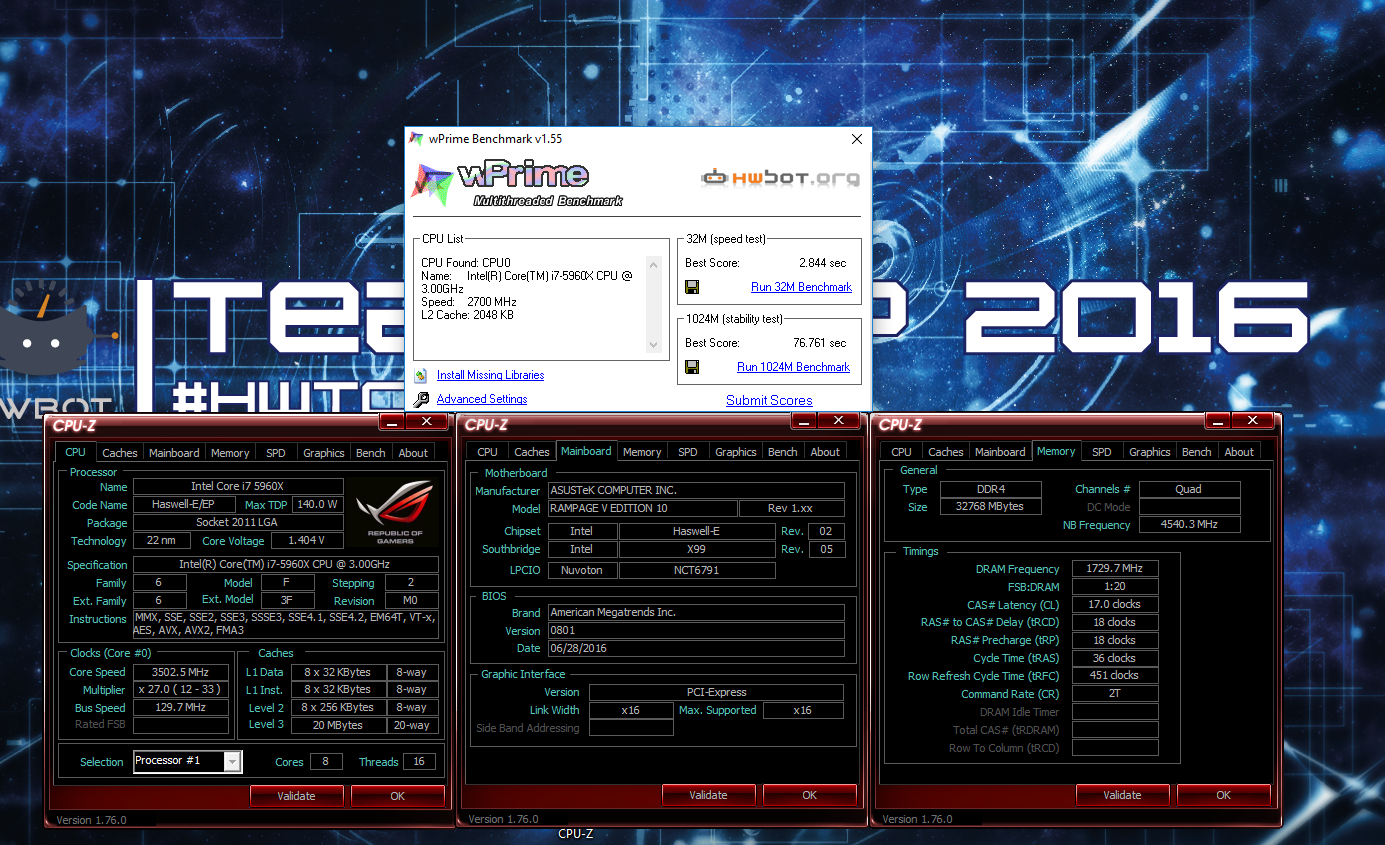
Task: Click the Max TDP value 140.0 W
Action: [x=318, y=505]
